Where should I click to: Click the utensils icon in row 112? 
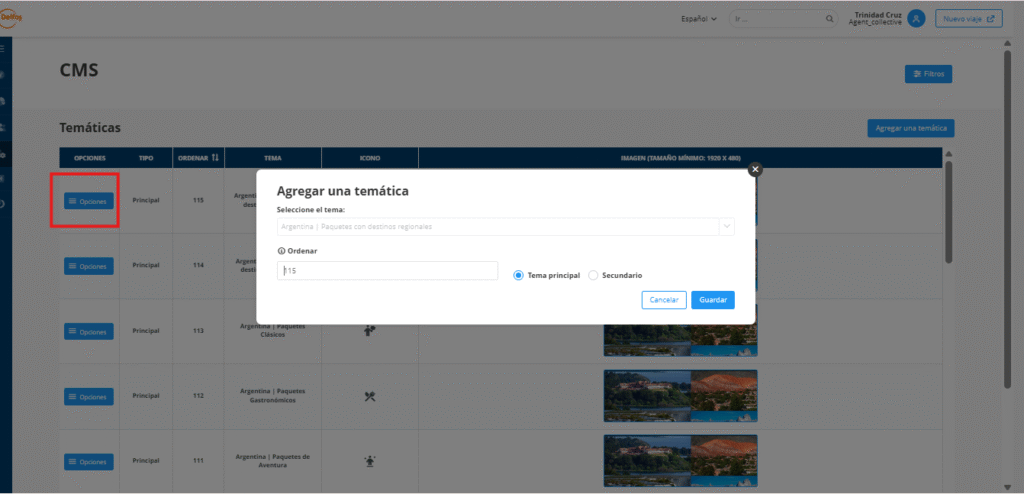369,396
